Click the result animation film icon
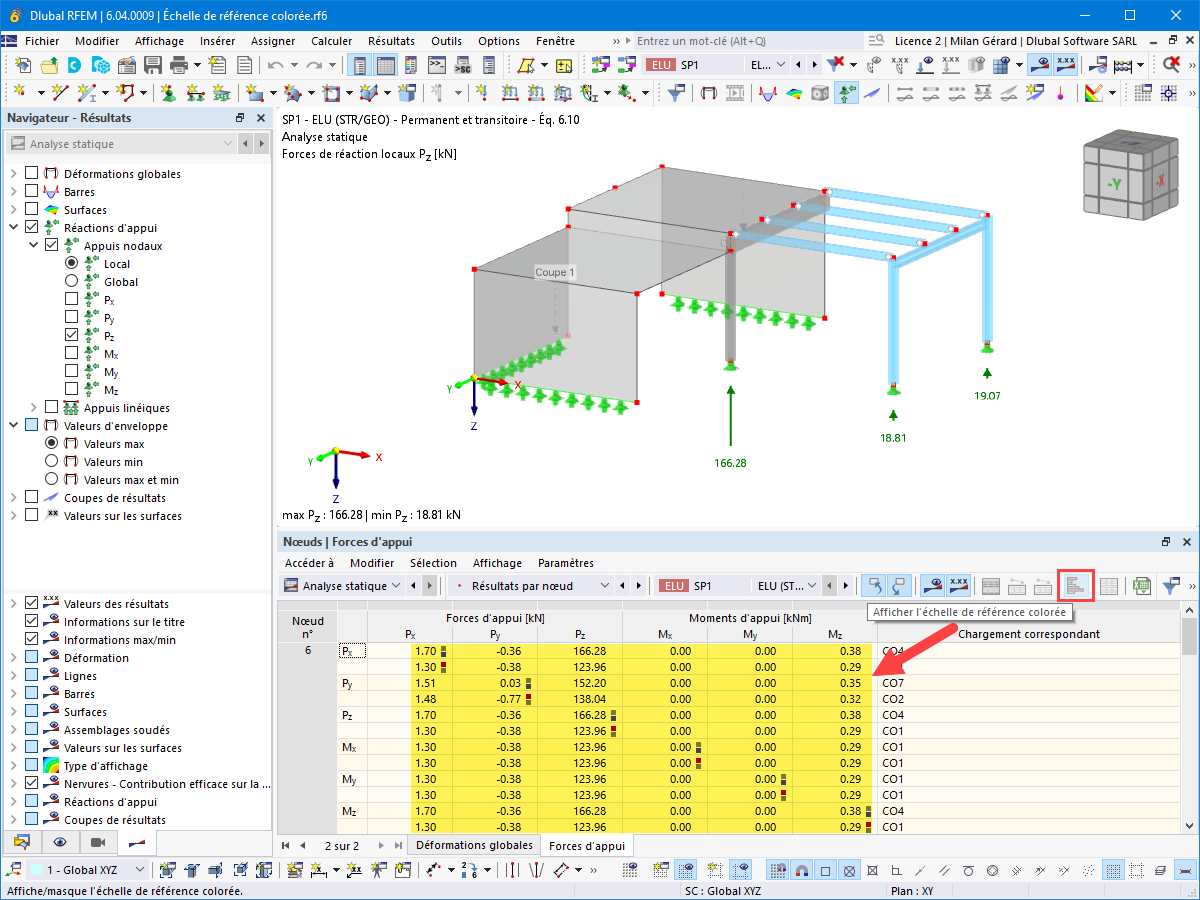Screen dimensions: 1200x900 735,93
